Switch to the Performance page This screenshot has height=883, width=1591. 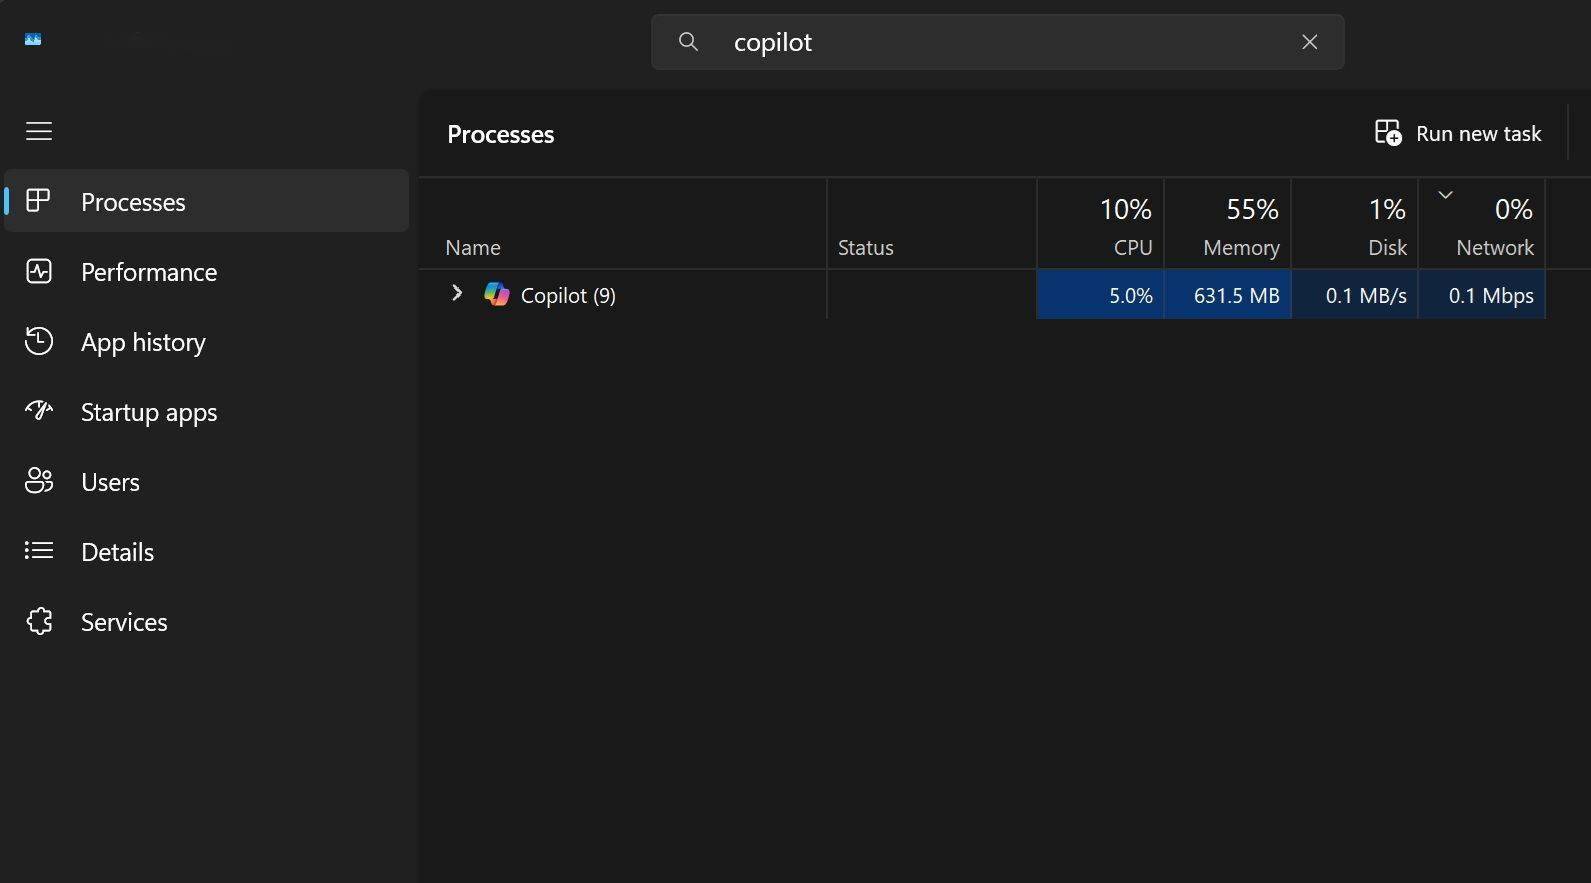click(x=207, y=272)
